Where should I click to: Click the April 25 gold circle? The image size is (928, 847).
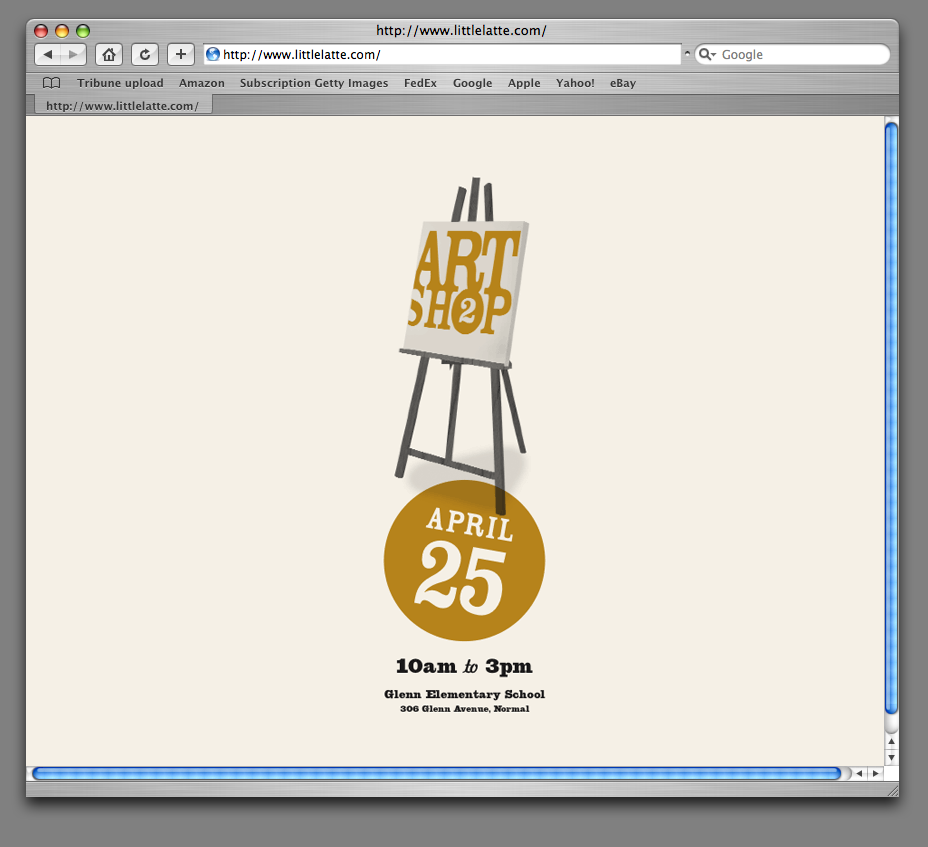pos(465,561)
